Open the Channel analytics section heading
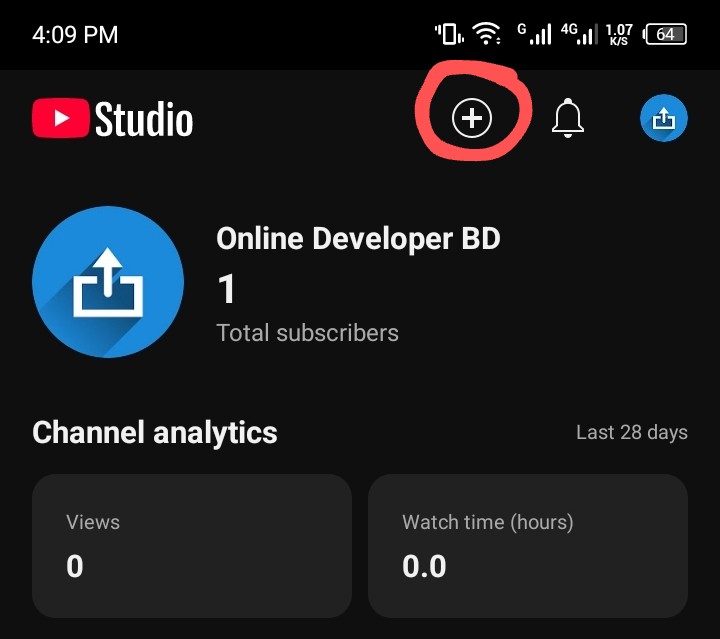 155,432
